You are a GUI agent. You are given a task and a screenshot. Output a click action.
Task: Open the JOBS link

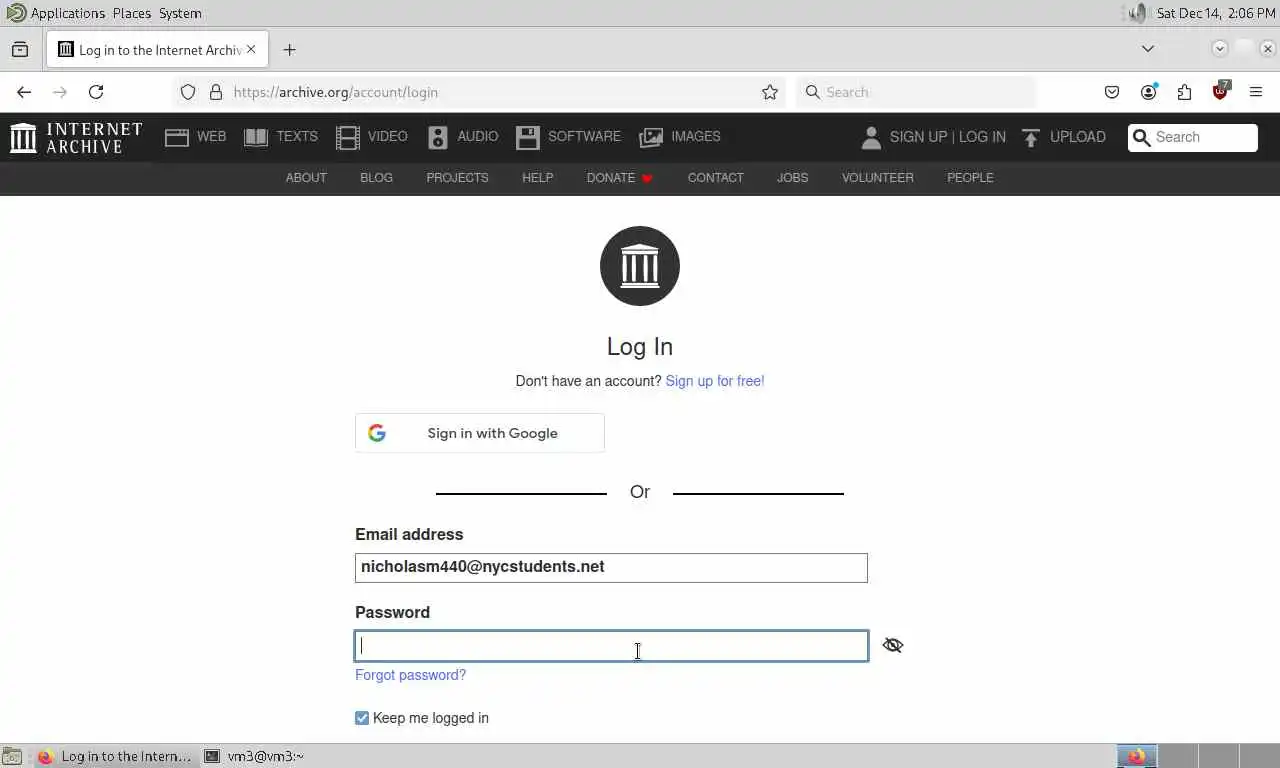click(792, 178)
